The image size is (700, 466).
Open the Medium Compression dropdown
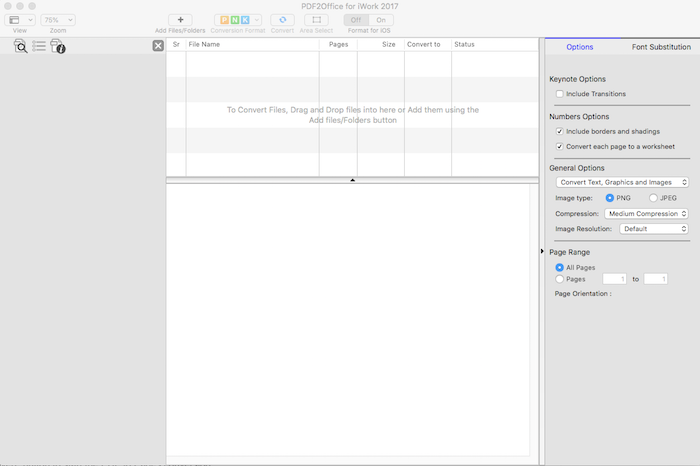[646, 213]
